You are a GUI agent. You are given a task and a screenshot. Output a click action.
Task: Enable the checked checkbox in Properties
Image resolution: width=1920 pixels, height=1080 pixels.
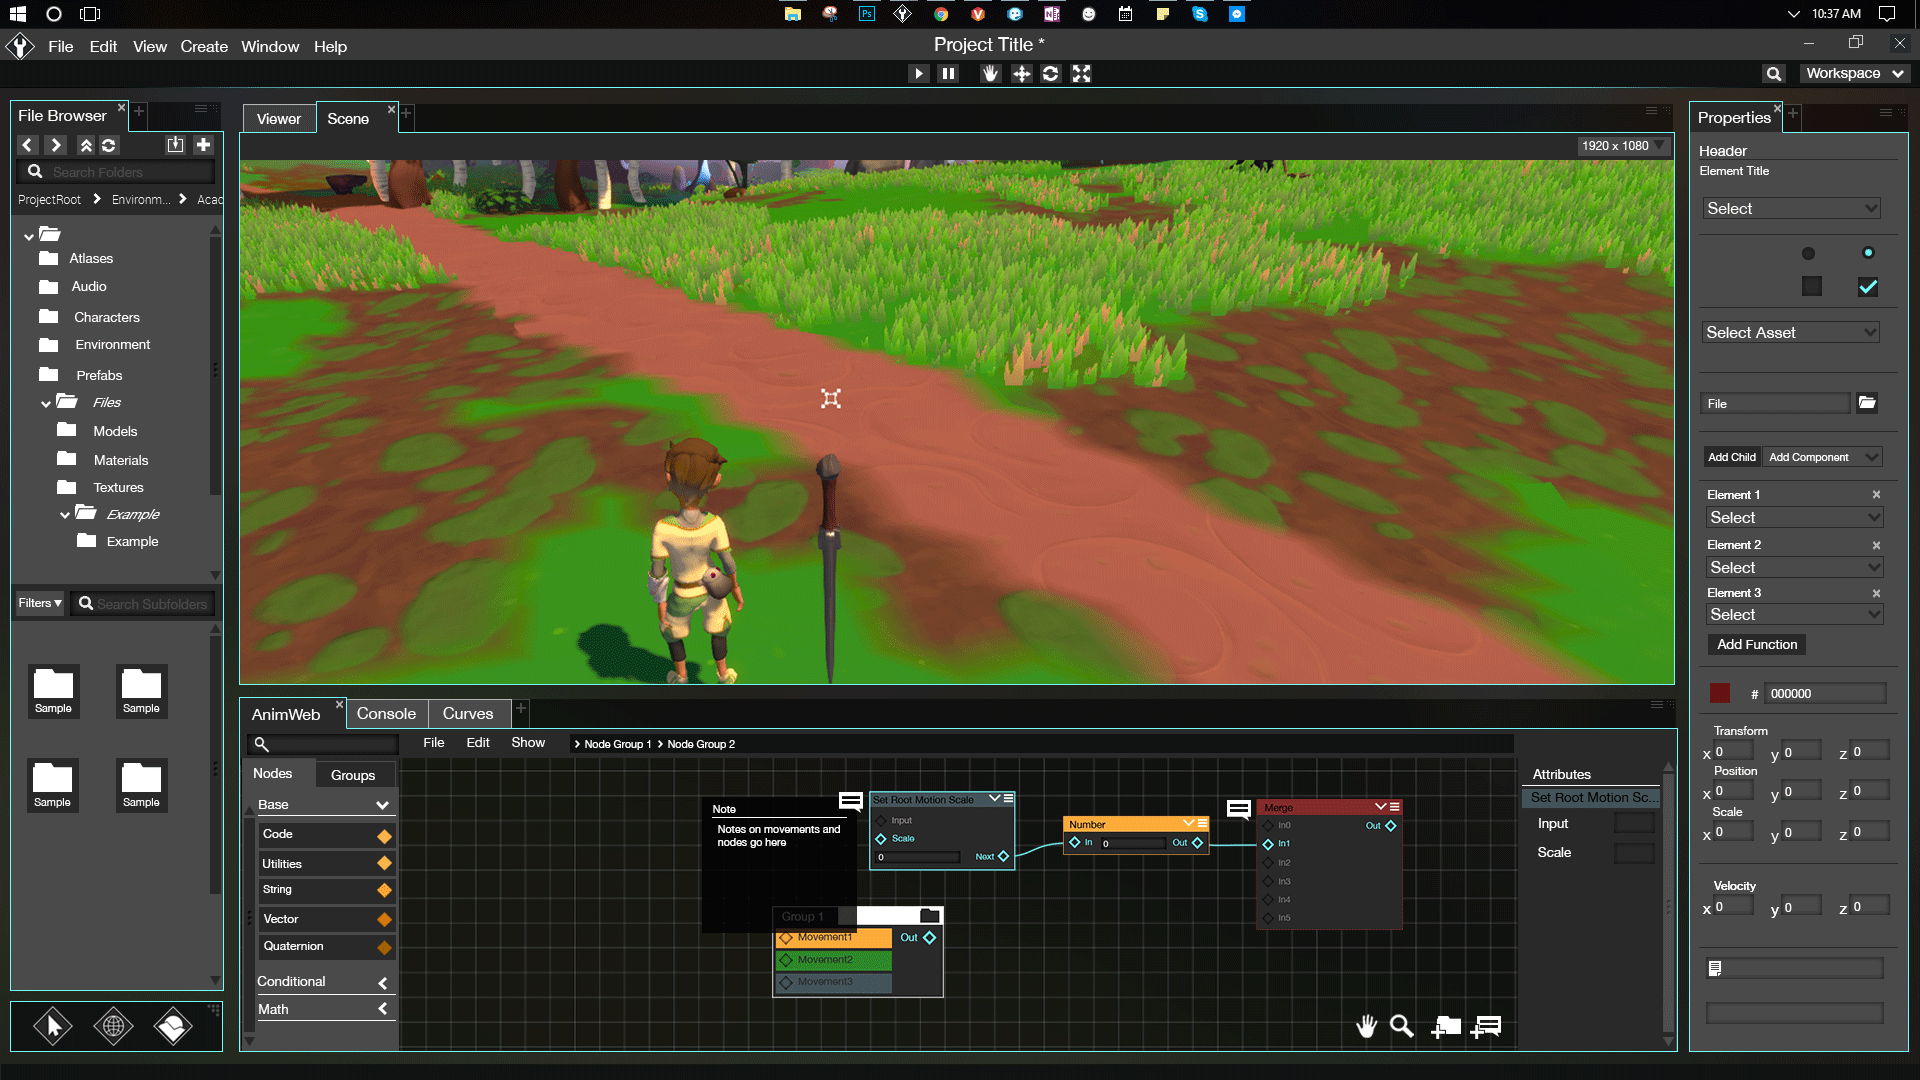(1867, 287)
